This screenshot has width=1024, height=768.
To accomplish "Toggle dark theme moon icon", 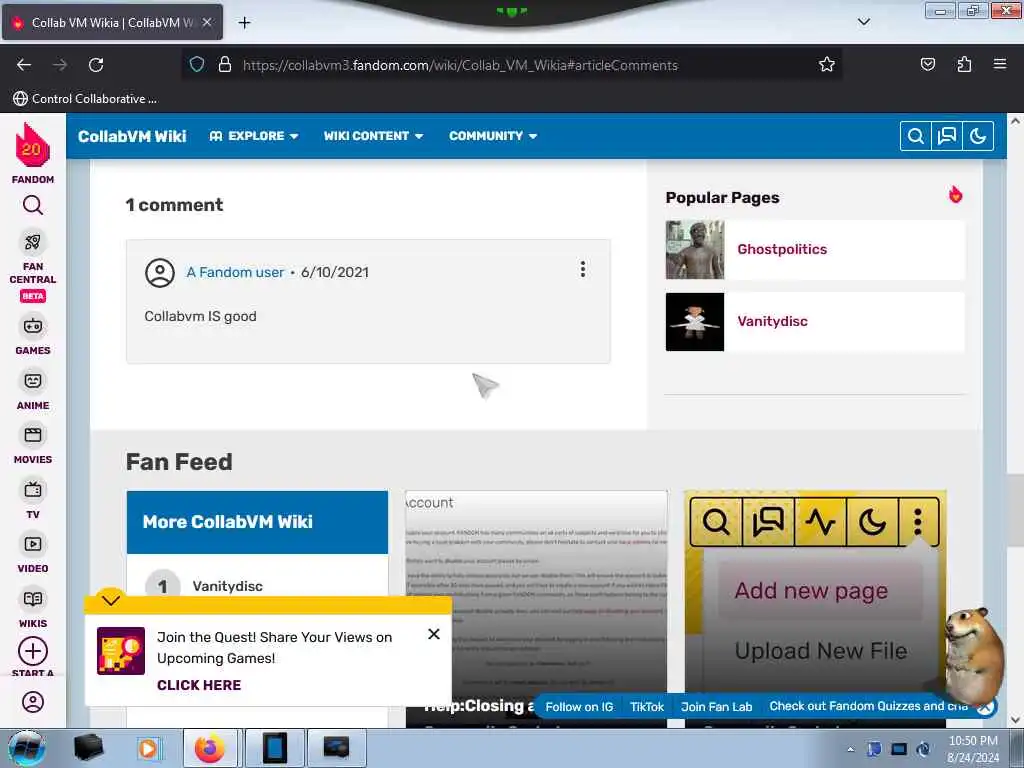I will click(x=978, y=136).
